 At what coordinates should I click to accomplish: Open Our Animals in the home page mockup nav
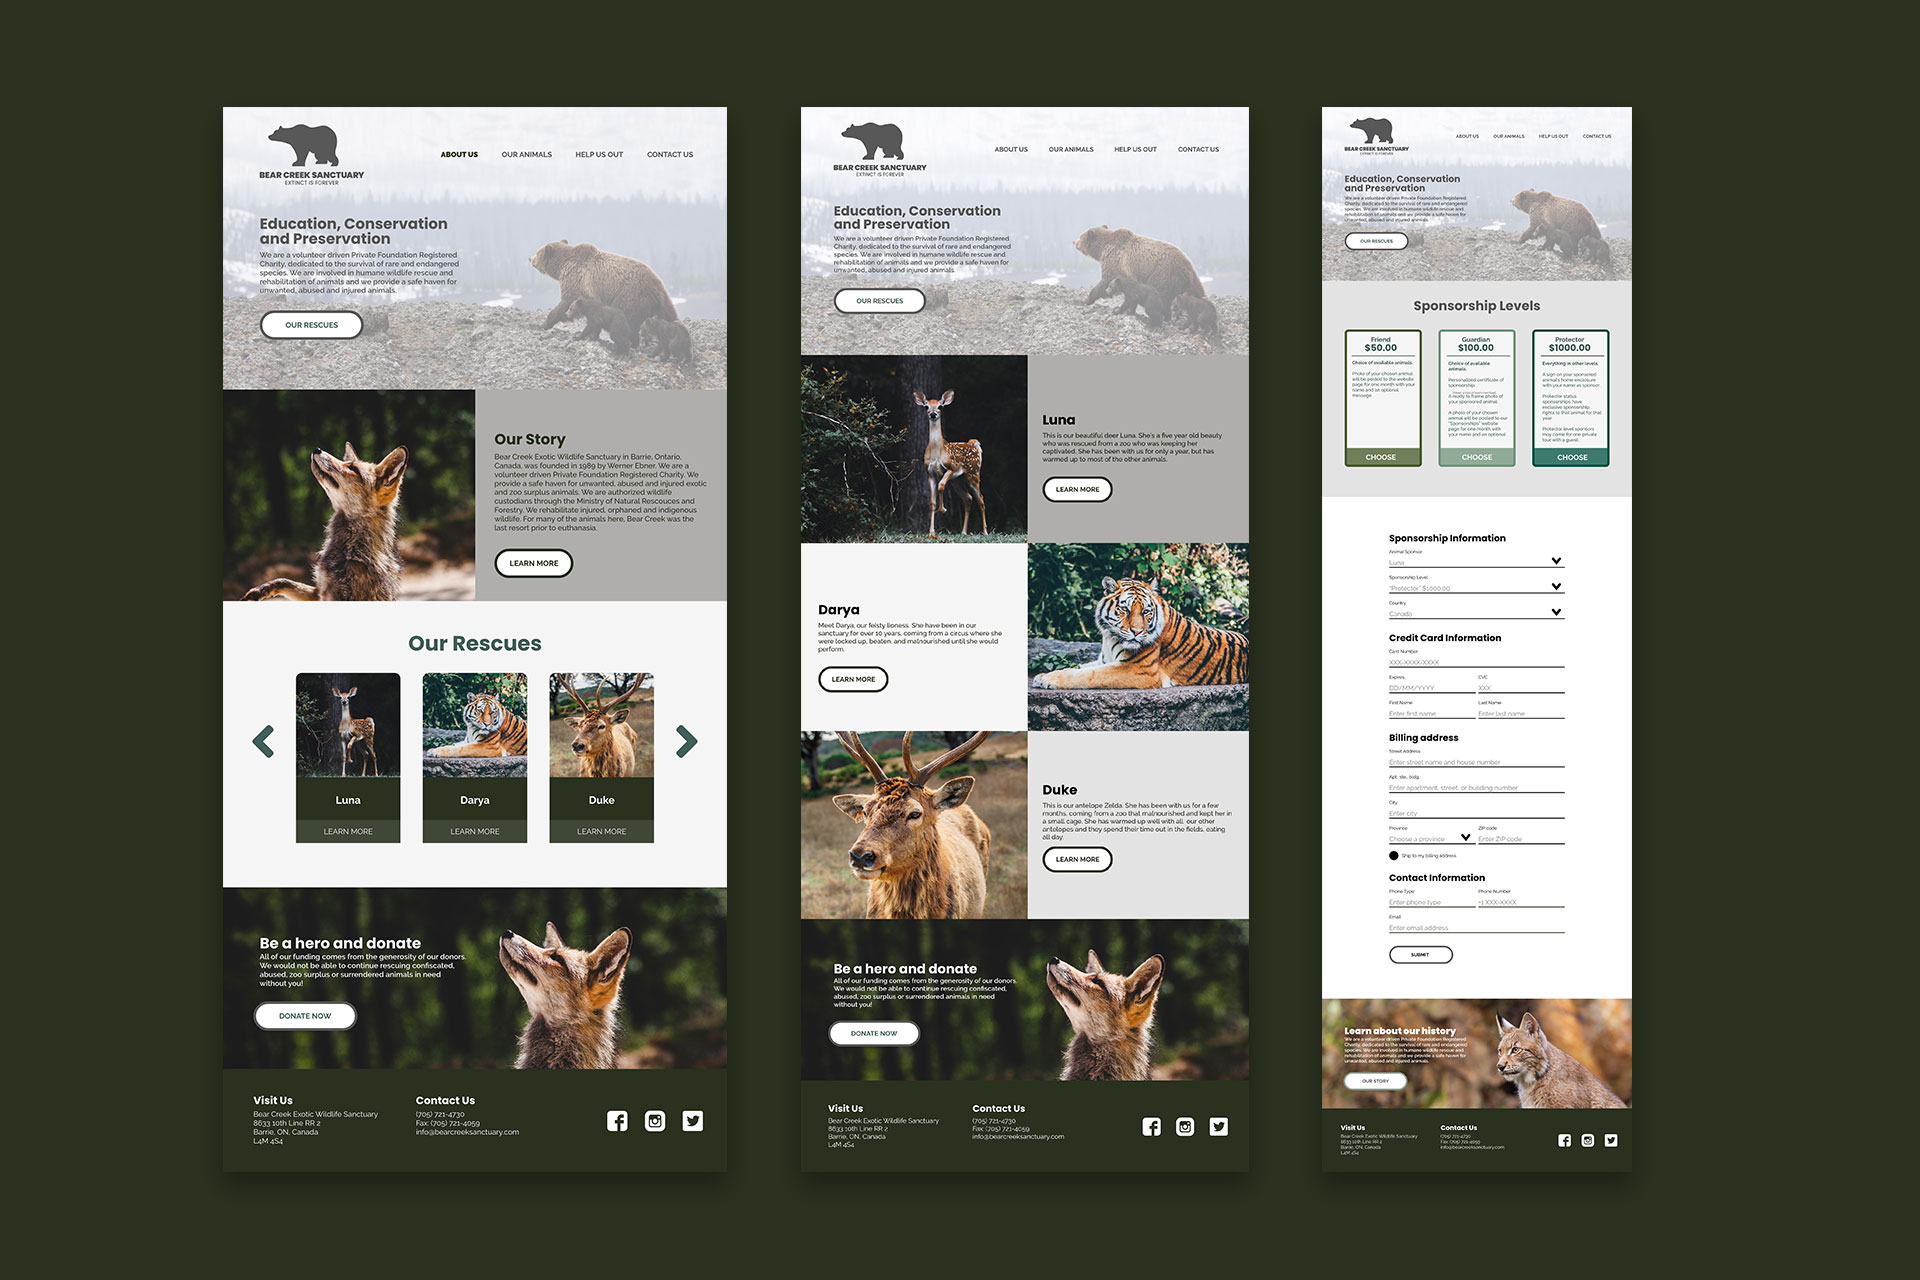click(527, 155)
